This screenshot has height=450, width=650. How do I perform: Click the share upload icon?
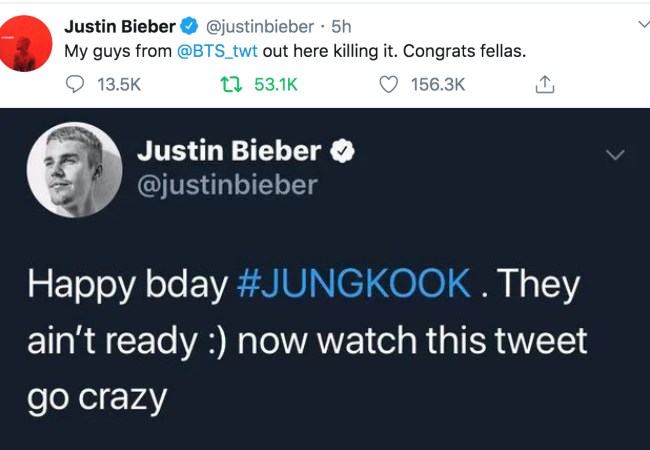pos(545,85)
